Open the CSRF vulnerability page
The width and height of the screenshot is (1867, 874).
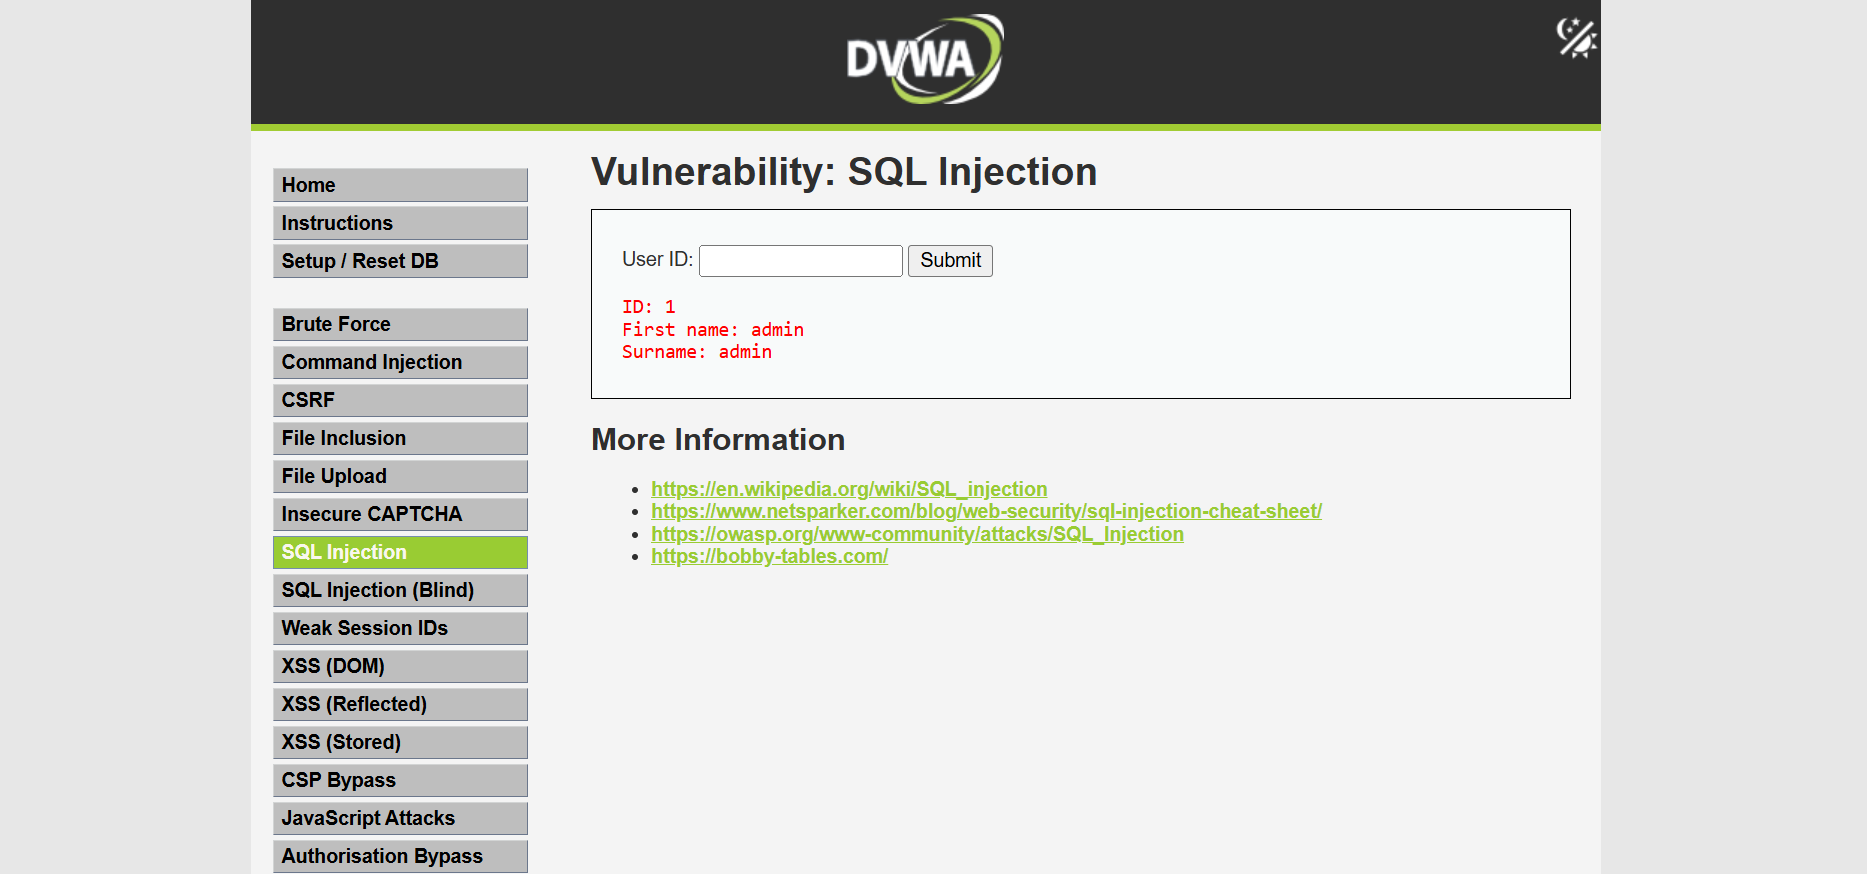[400, 400]
